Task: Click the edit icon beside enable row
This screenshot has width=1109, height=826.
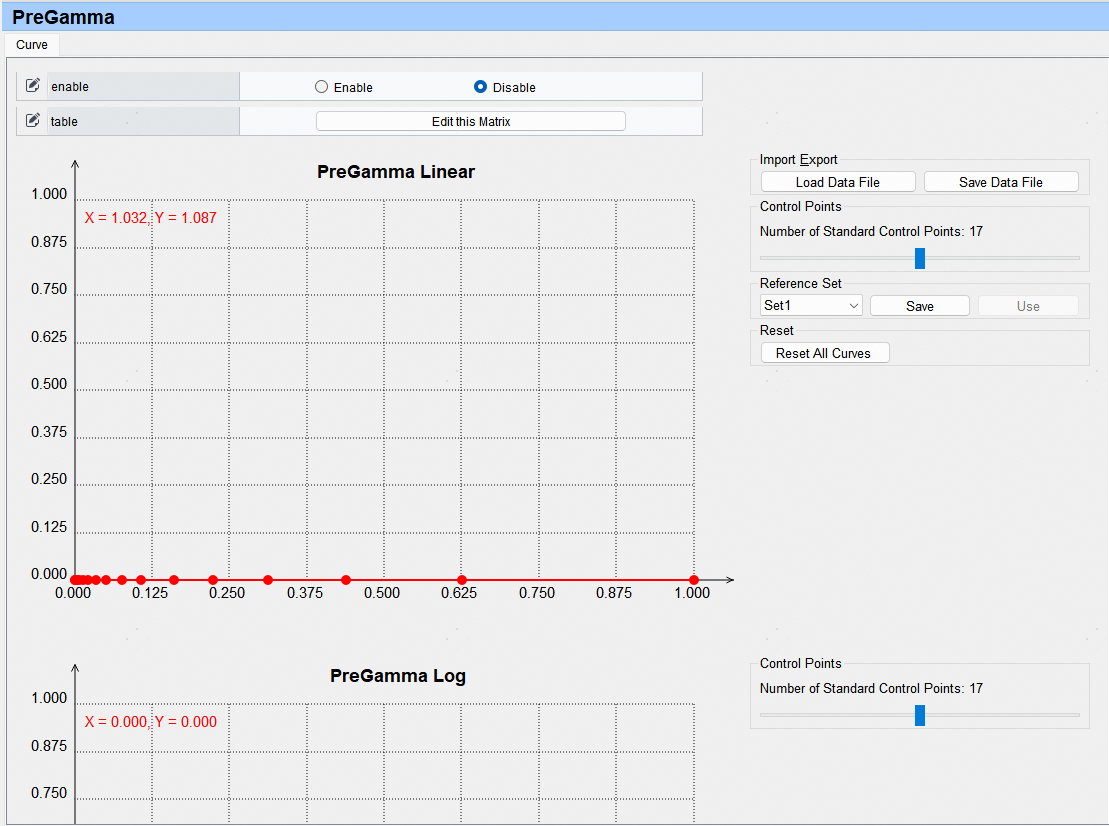Action: tap(32, 86)
